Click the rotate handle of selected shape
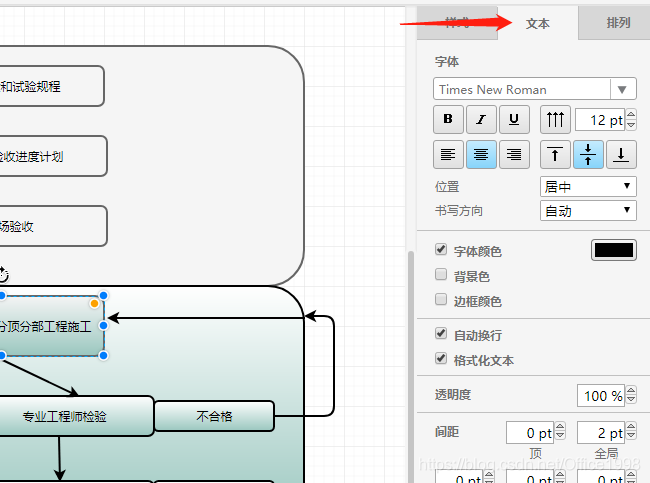650x483 pixels. 2,274
